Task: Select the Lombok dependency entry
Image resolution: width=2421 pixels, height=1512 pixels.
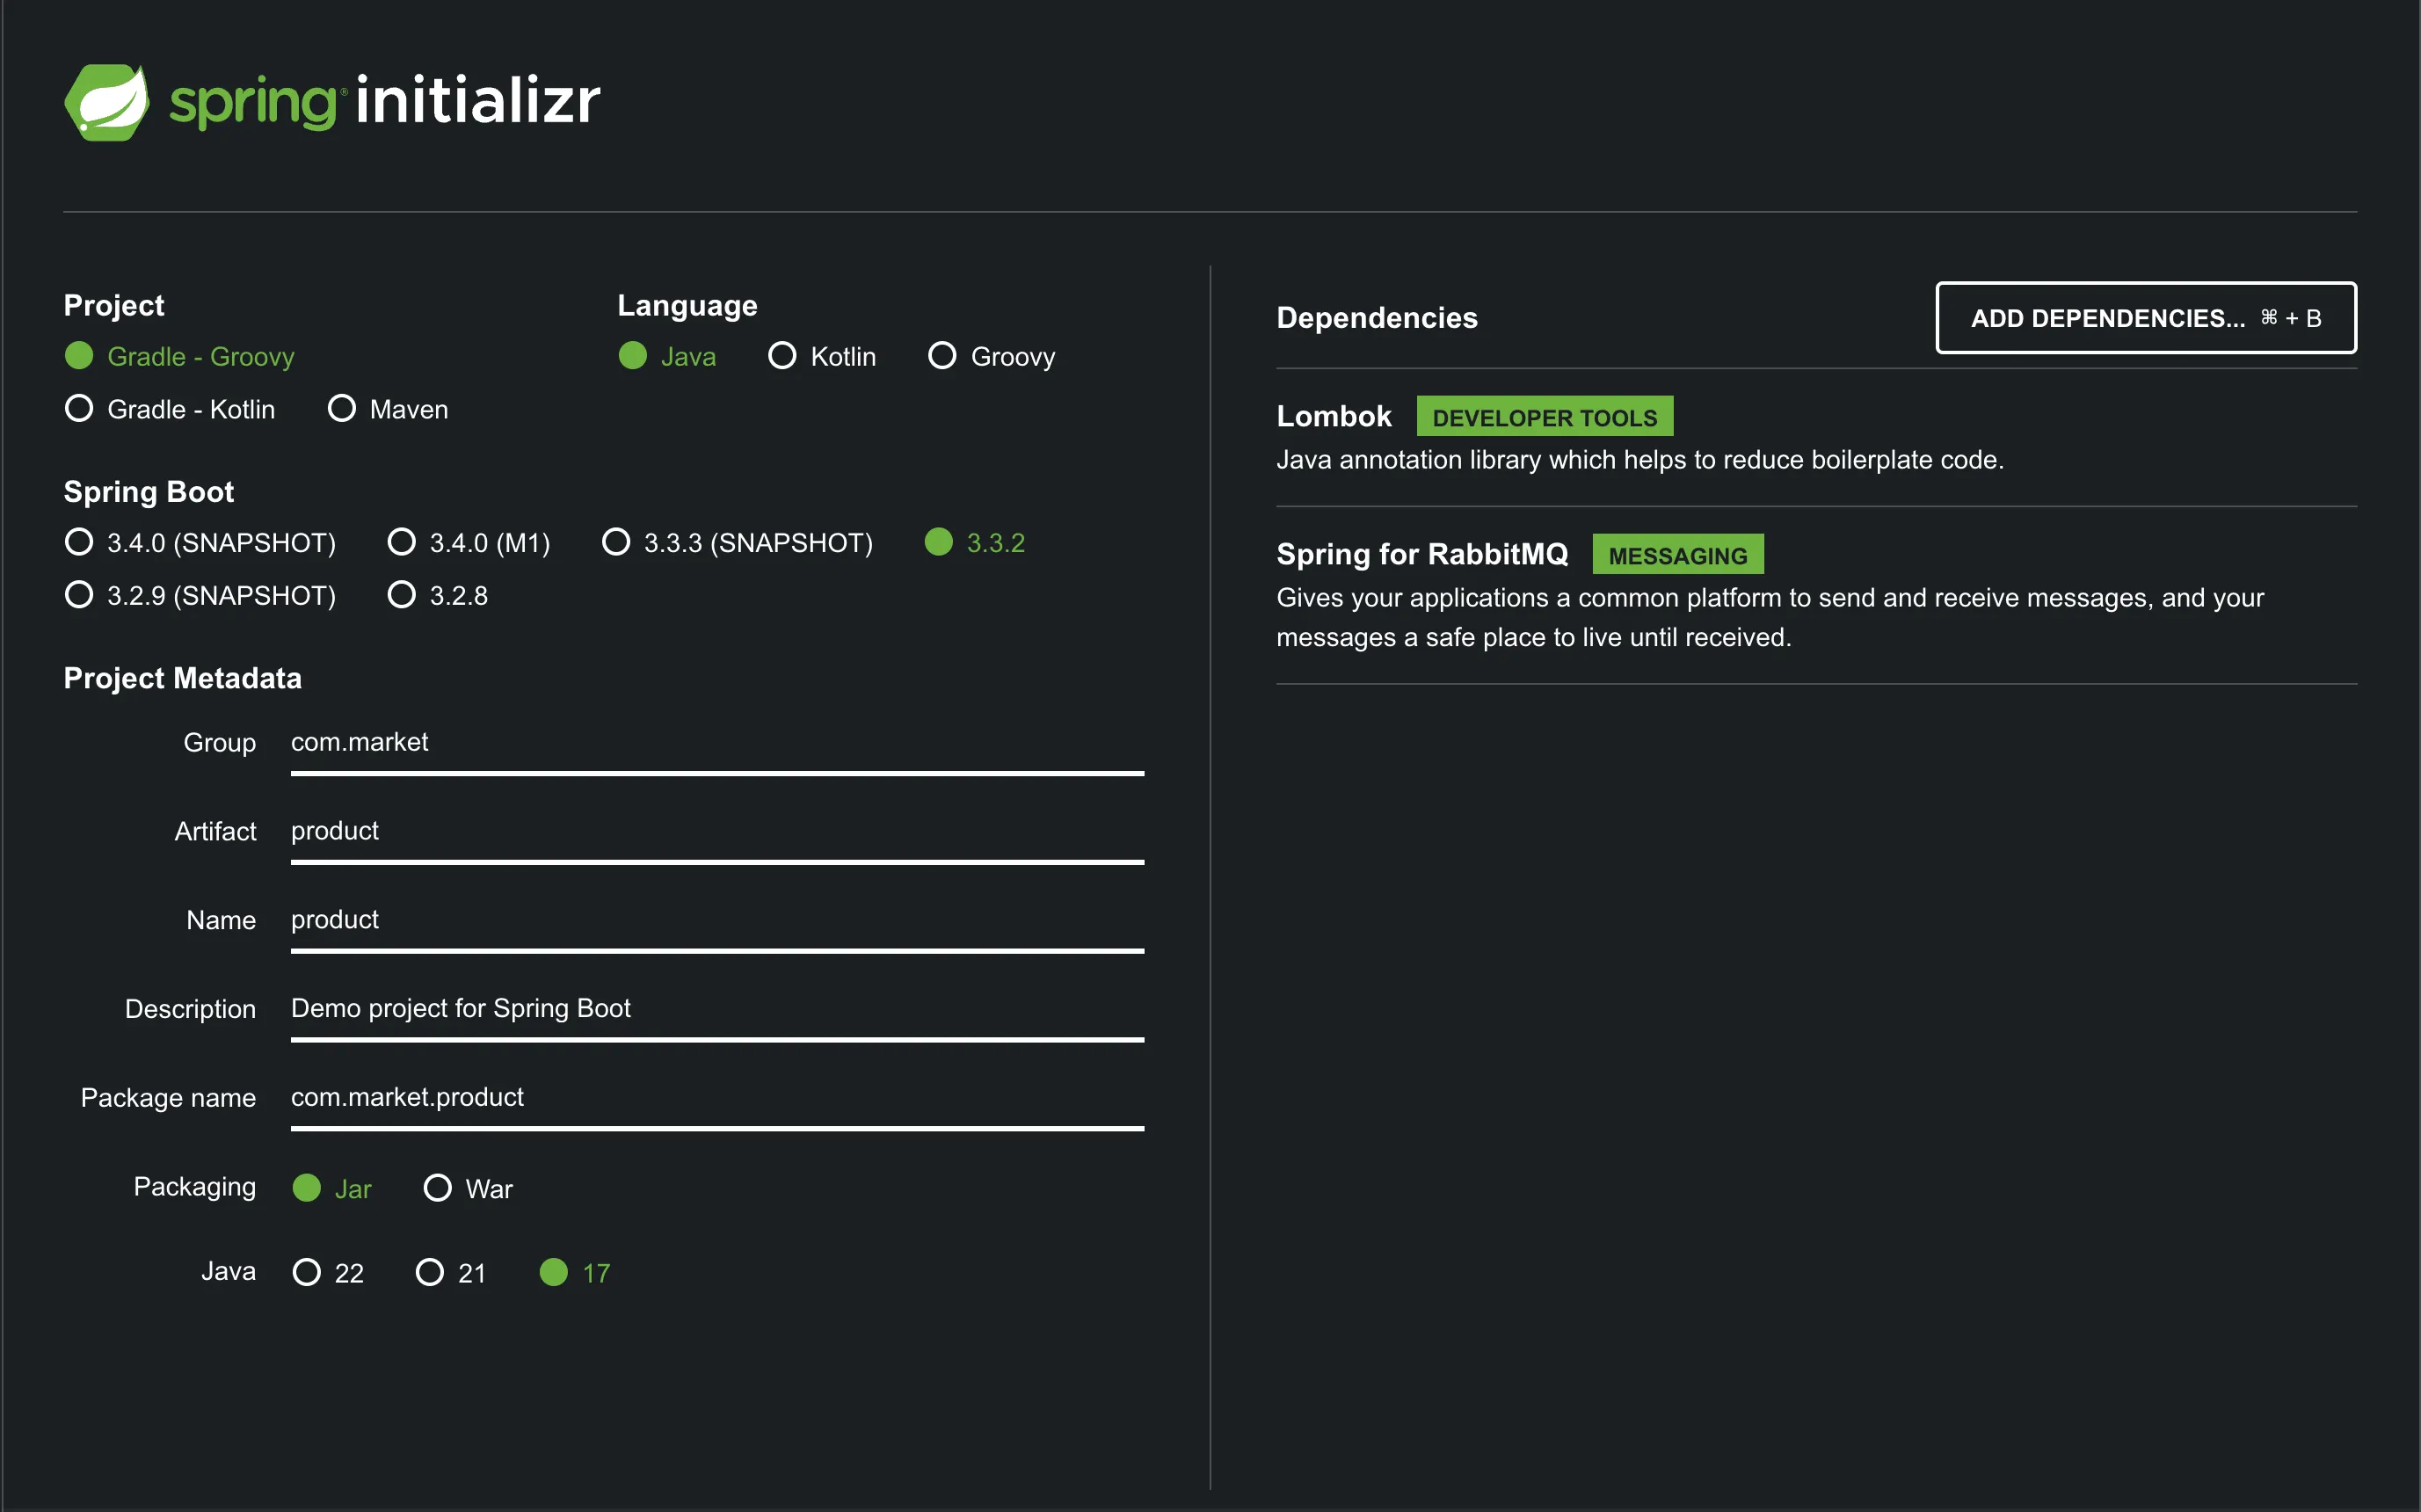Action: [1333, 417]
